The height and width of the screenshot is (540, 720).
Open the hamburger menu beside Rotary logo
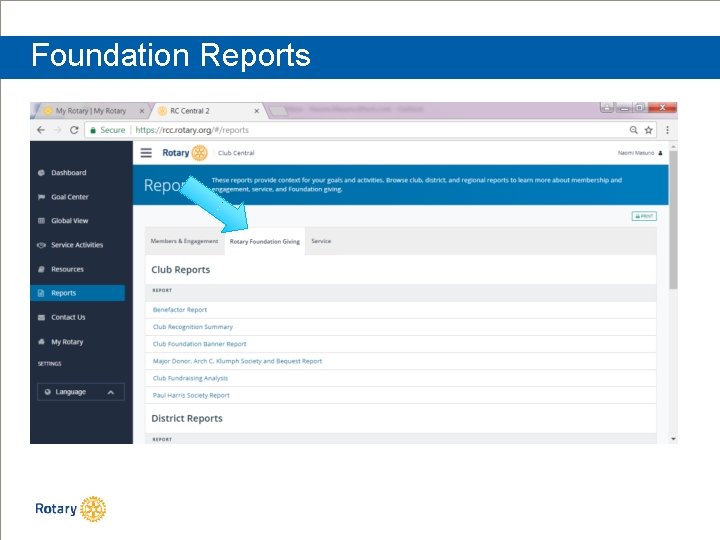tap(146, 152)
